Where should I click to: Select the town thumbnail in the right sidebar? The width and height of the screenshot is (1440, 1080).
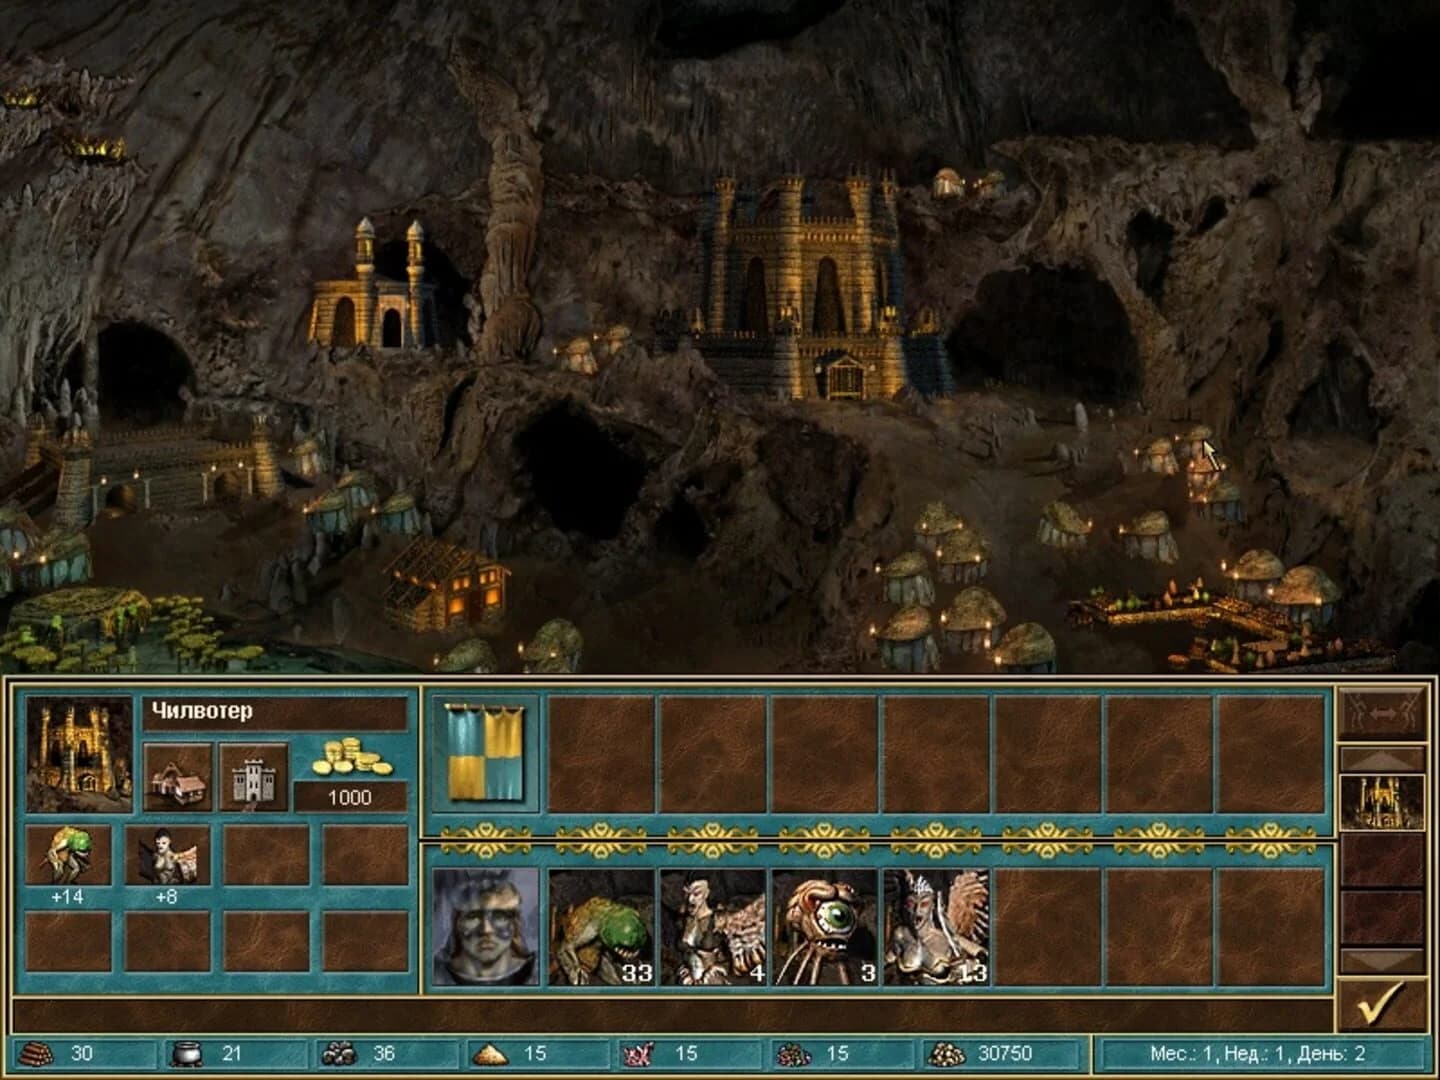click(1383, 802)
